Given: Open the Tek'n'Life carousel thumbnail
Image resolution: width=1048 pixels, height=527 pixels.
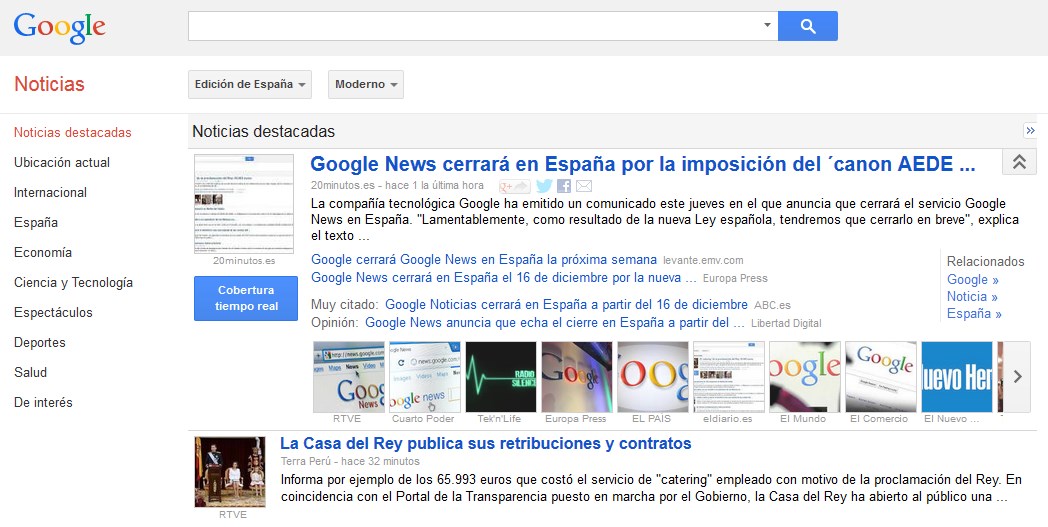Looking at the screenshot, I should [501, 377].
